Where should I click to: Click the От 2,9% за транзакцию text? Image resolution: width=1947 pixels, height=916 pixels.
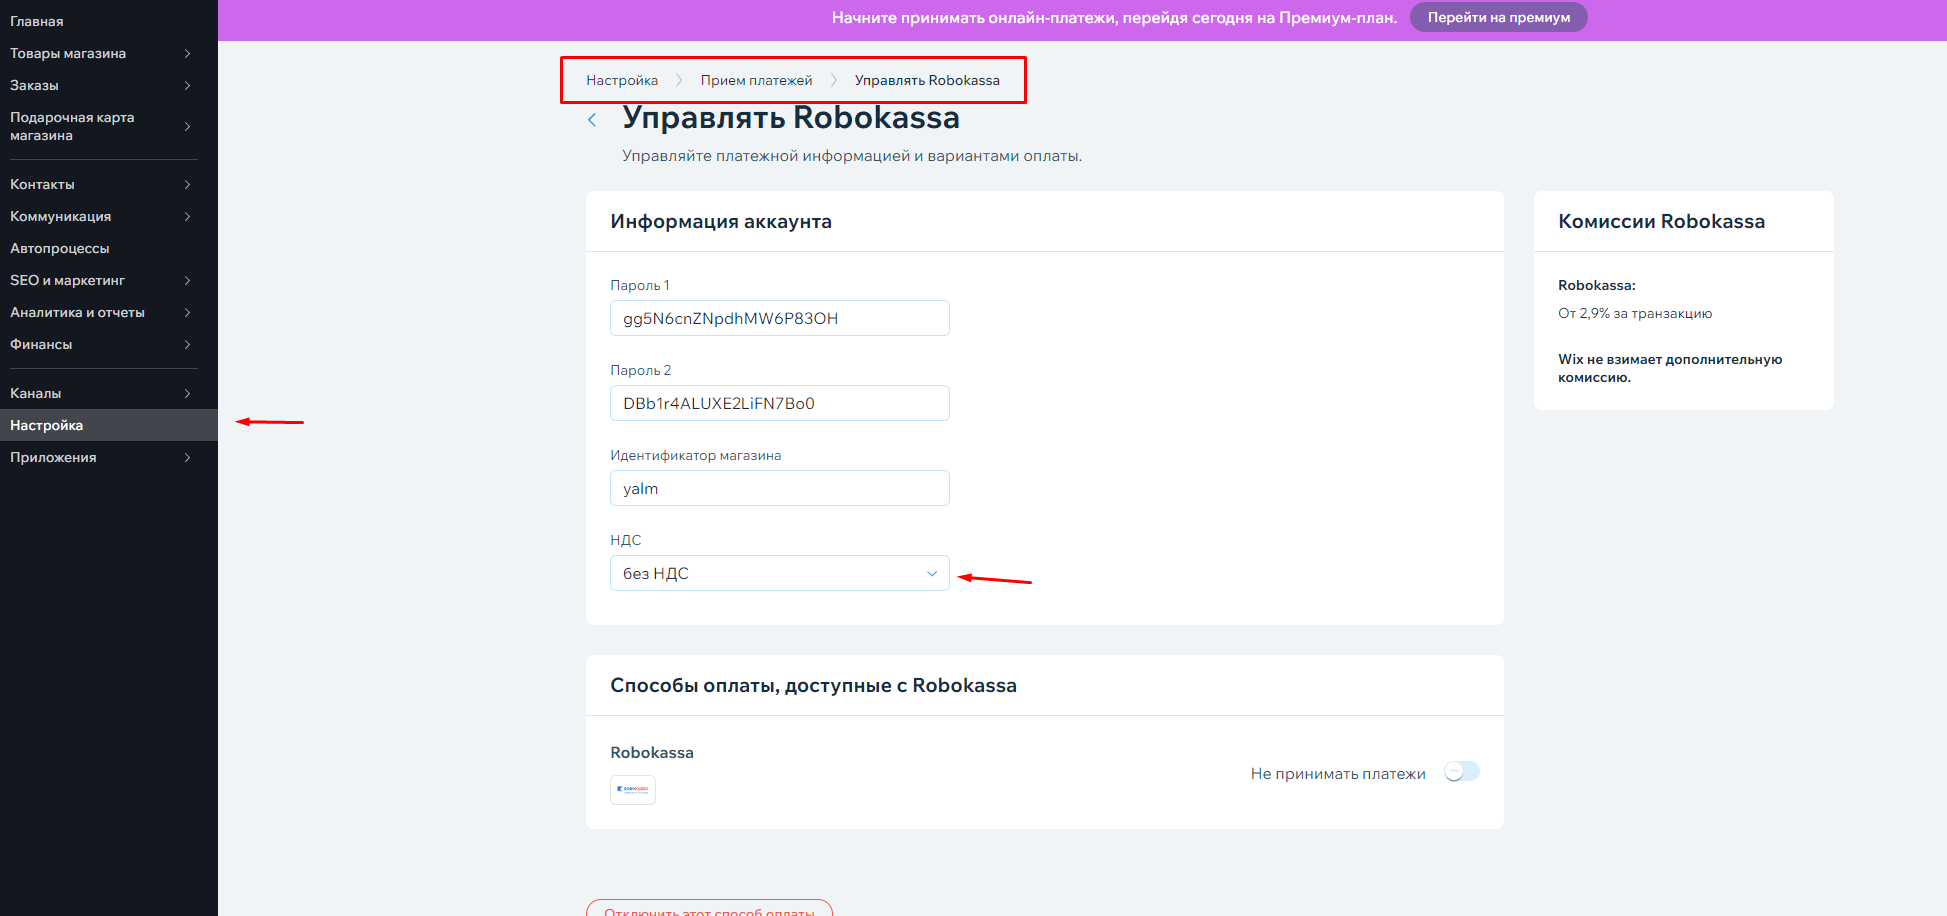(x=1635, y=313)
